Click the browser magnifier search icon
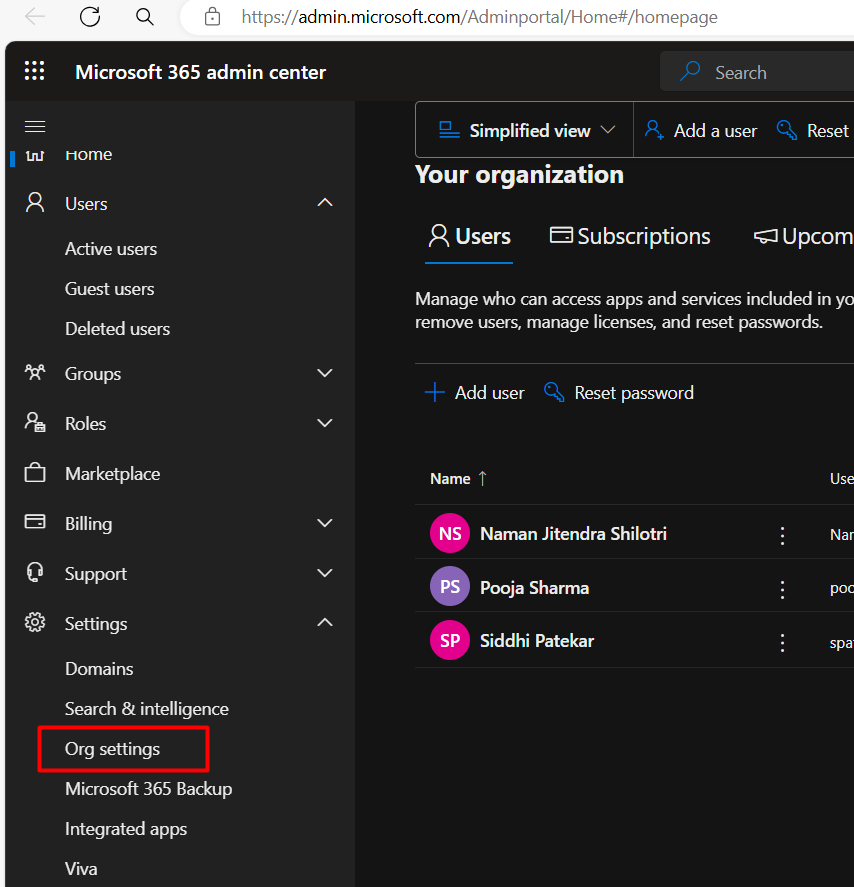The width and height of the screenshot is (854, 887). [145, 17]
